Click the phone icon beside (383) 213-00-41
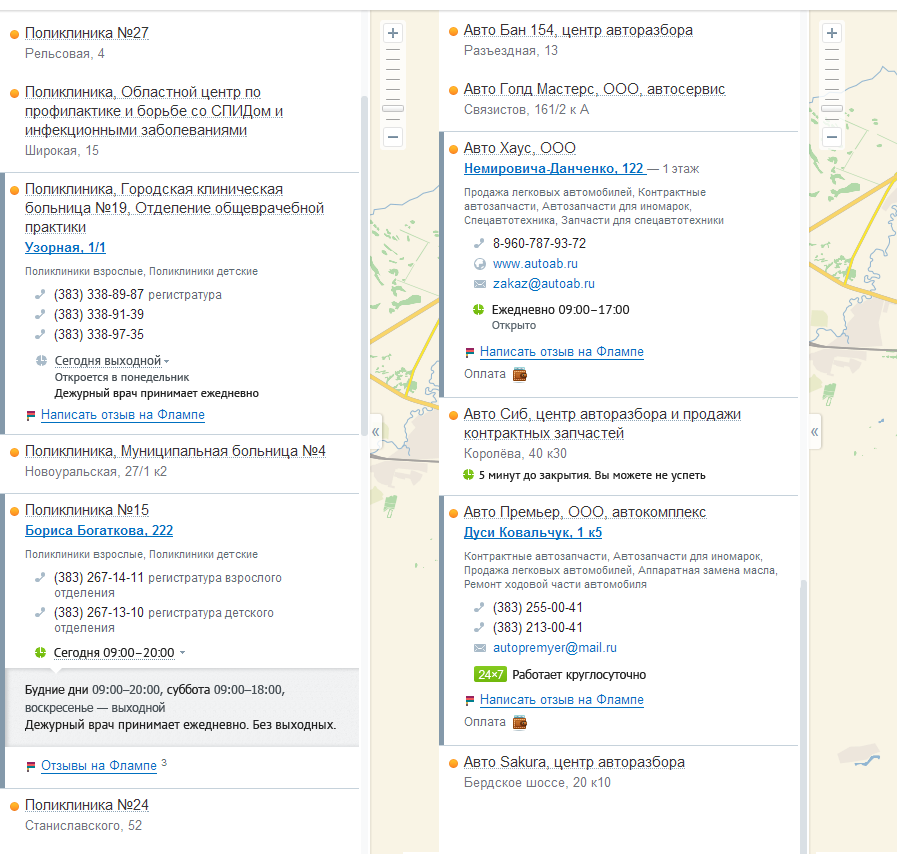Image resolution: width=897 pixels, height=854 pixels. [479, 627]
